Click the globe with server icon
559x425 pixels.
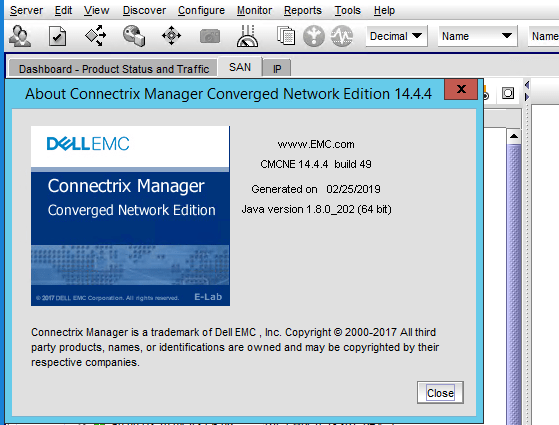click(134, 36)
